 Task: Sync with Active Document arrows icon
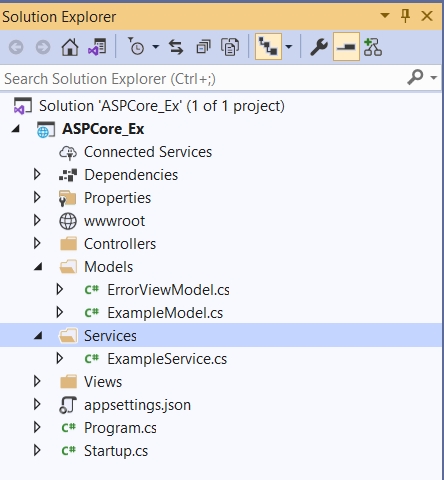pos(176,47)
